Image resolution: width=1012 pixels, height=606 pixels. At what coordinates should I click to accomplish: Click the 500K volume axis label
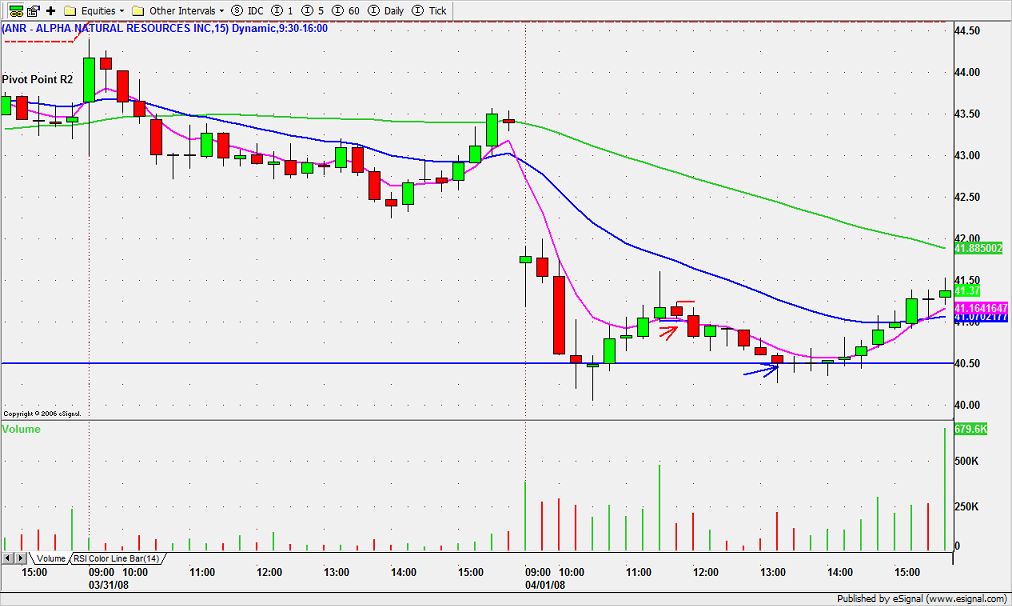966,461
